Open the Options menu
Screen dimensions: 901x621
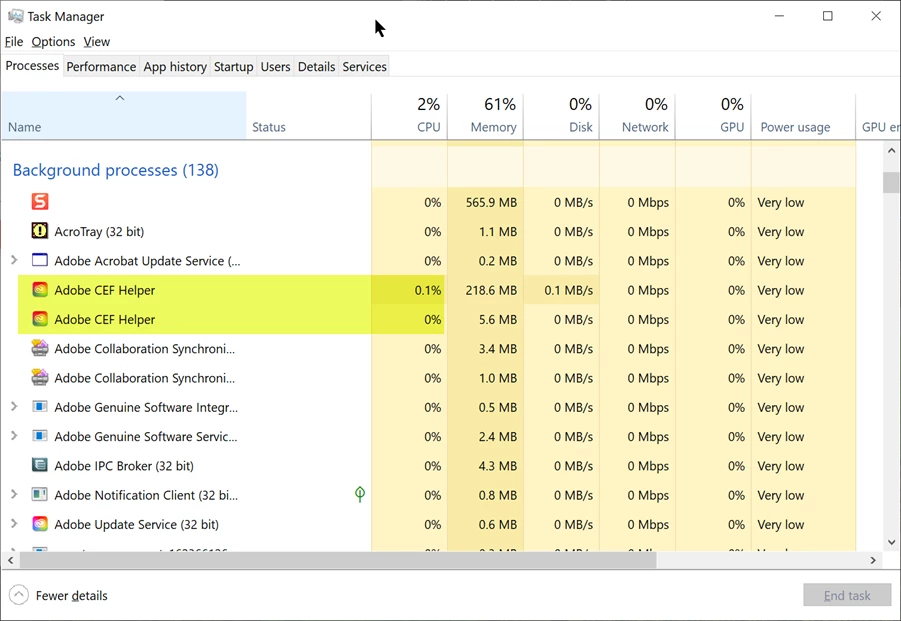click(x=53, y=41)
